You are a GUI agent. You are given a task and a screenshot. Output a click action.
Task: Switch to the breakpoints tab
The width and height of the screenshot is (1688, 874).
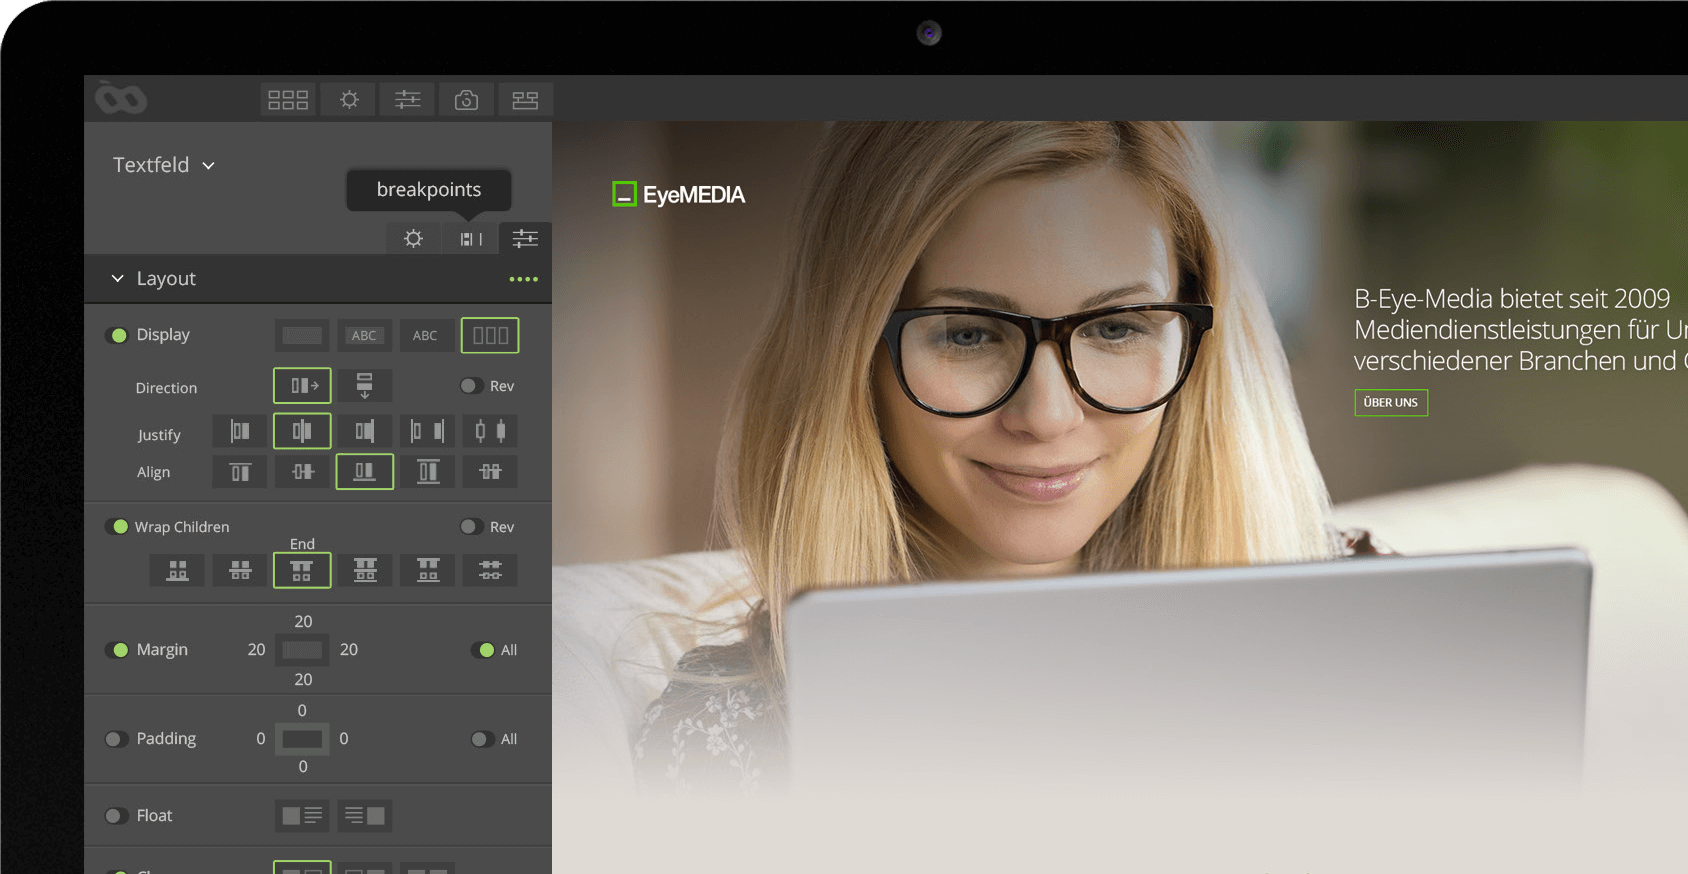[x=471, y=239]
